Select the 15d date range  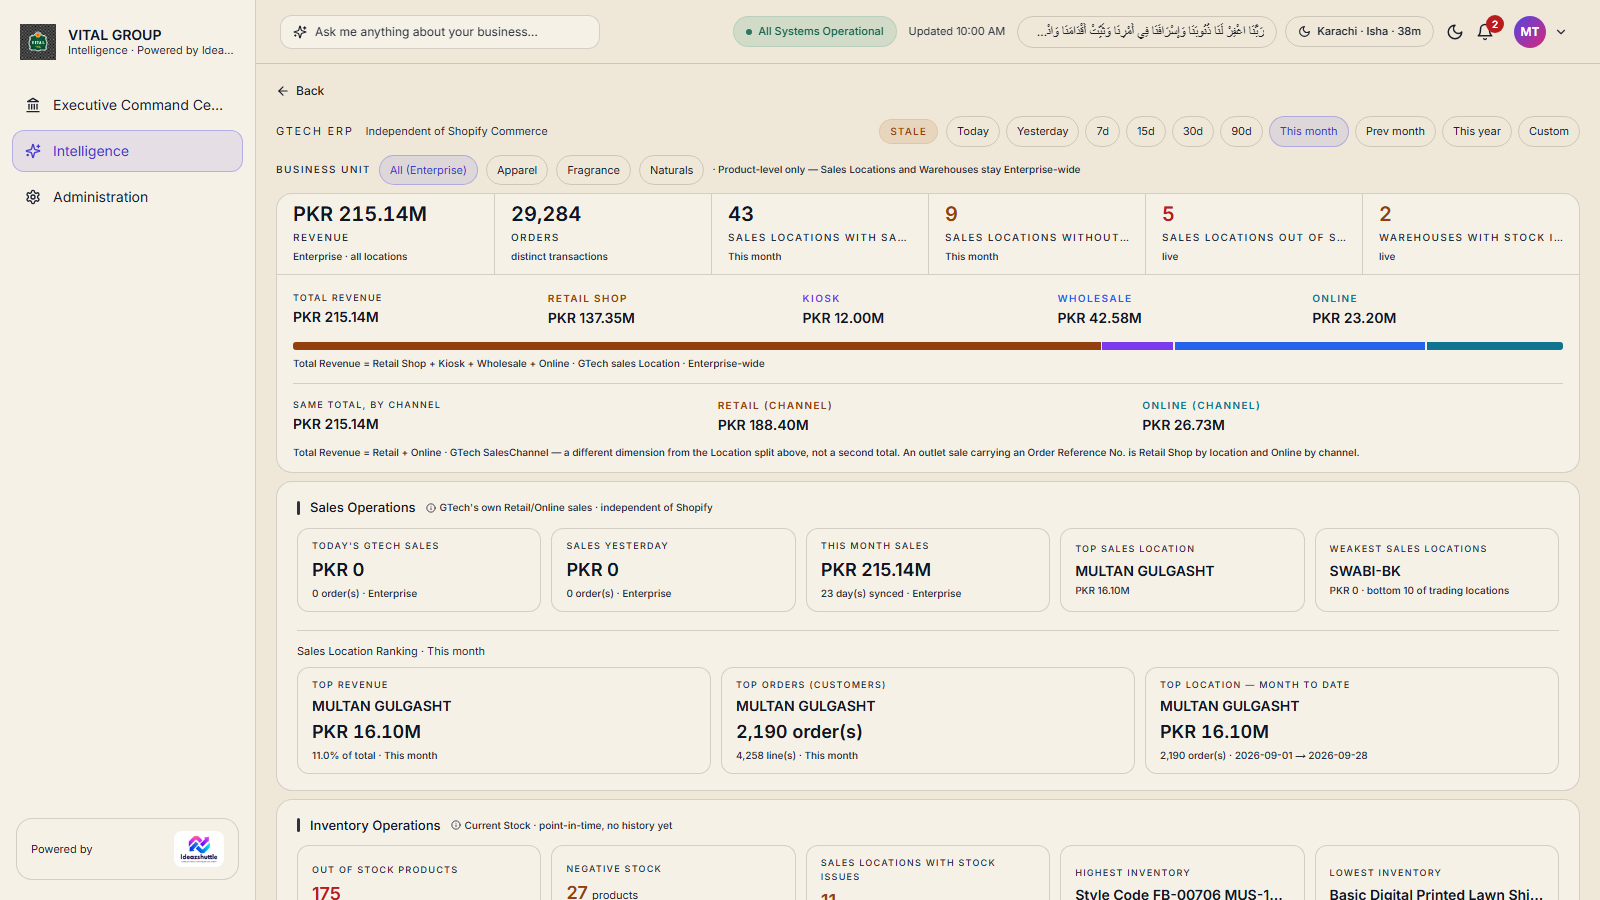(x=1146, y=131)
